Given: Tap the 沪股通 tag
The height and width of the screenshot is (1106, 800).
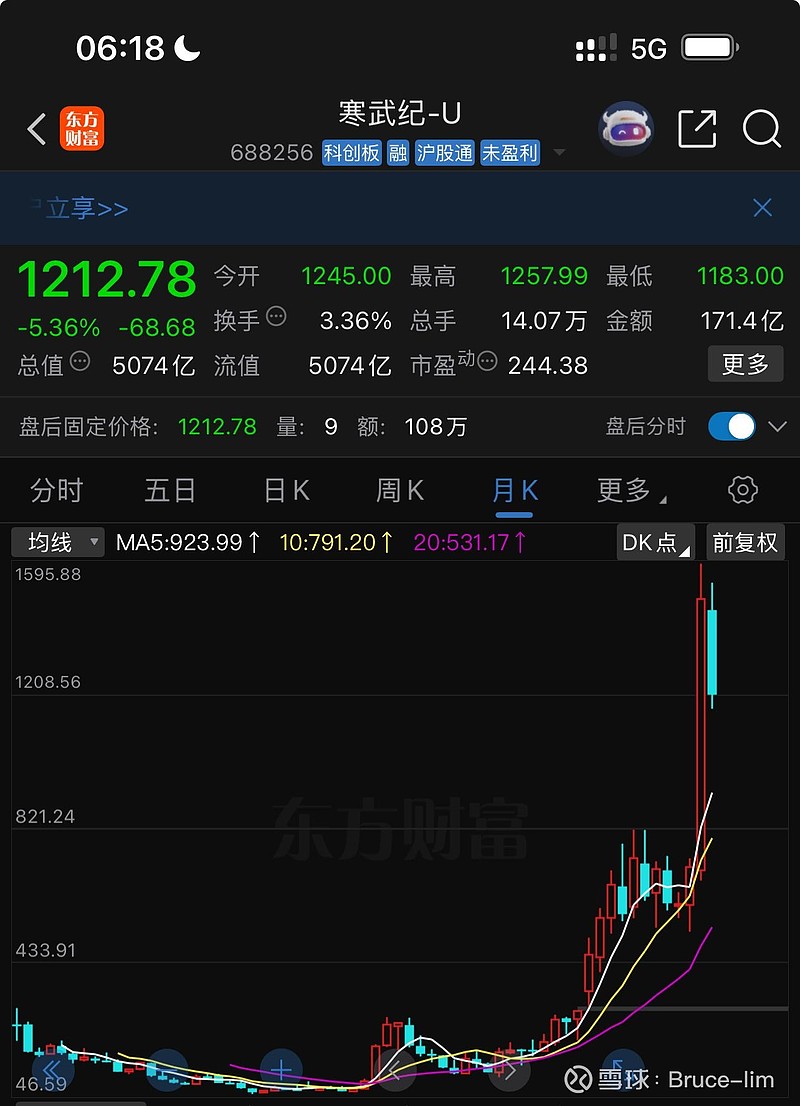Looking at the screenshot, I should [444, 152].
